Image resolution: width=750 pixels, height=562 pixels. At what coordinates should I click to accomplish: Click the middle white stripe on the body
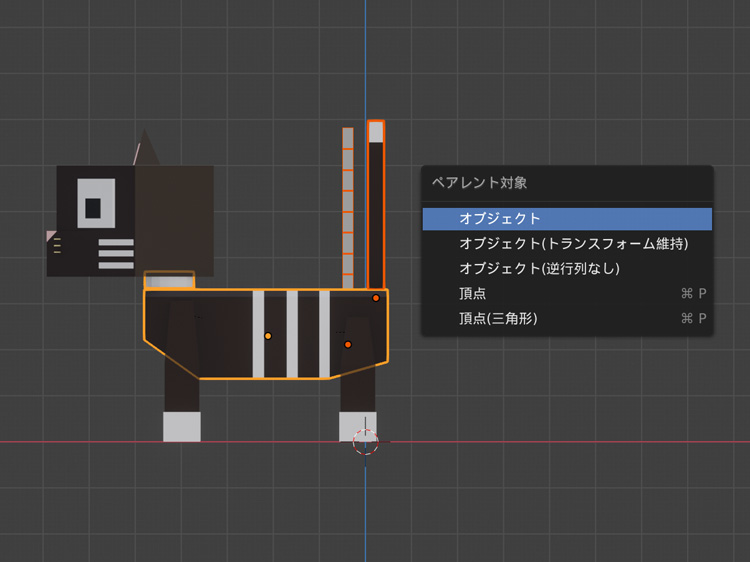pyautogui.click(x=292, y=334)
